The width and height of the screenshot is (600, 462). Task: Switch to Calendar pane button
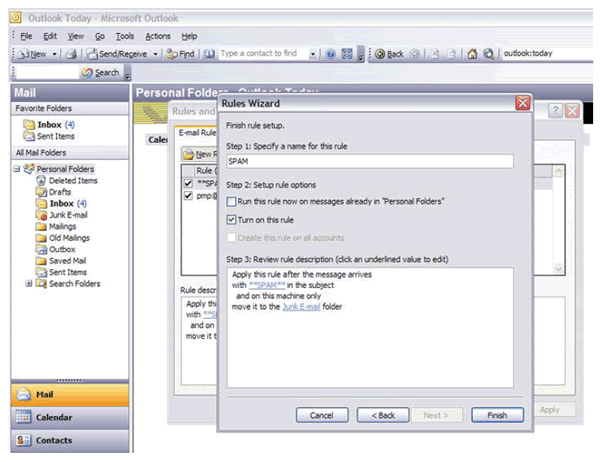(70, 418)
